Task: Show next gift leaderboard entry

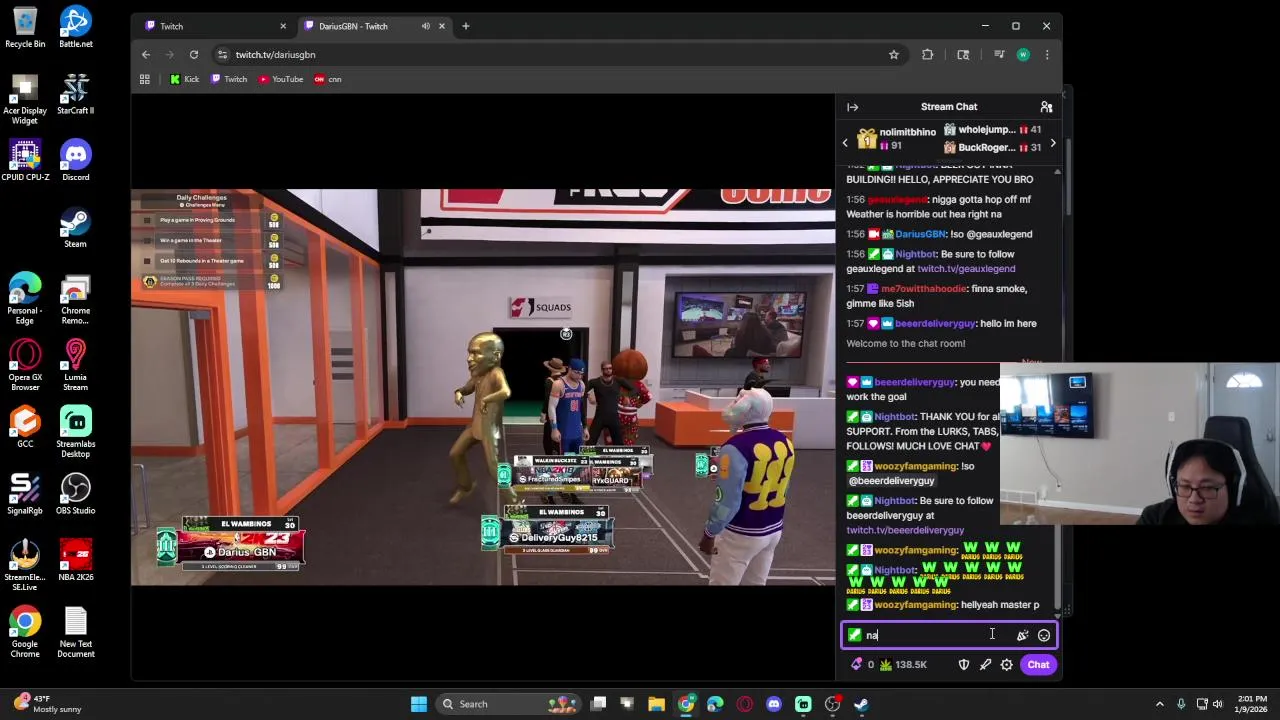Action: tap(1052, 143)
